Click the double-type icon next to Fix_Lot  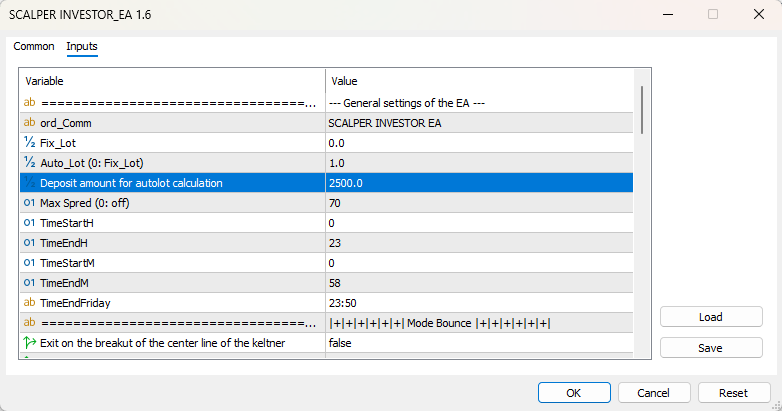tap(29, 143)
